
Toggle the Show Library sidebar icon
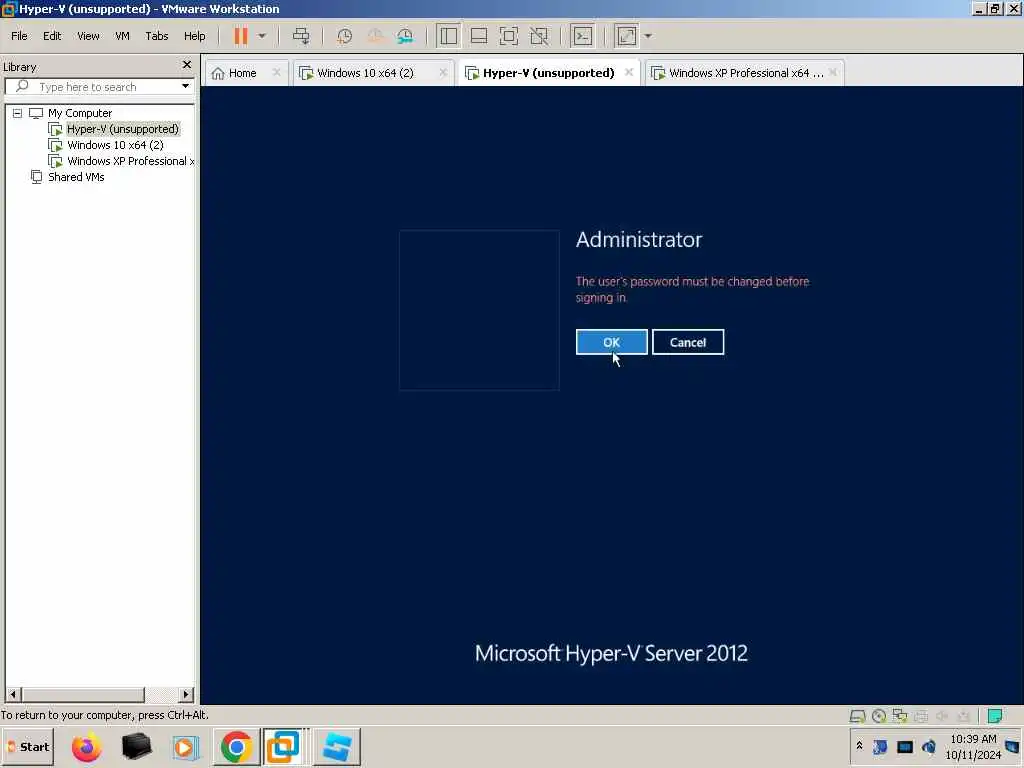[x=449, y=36]
